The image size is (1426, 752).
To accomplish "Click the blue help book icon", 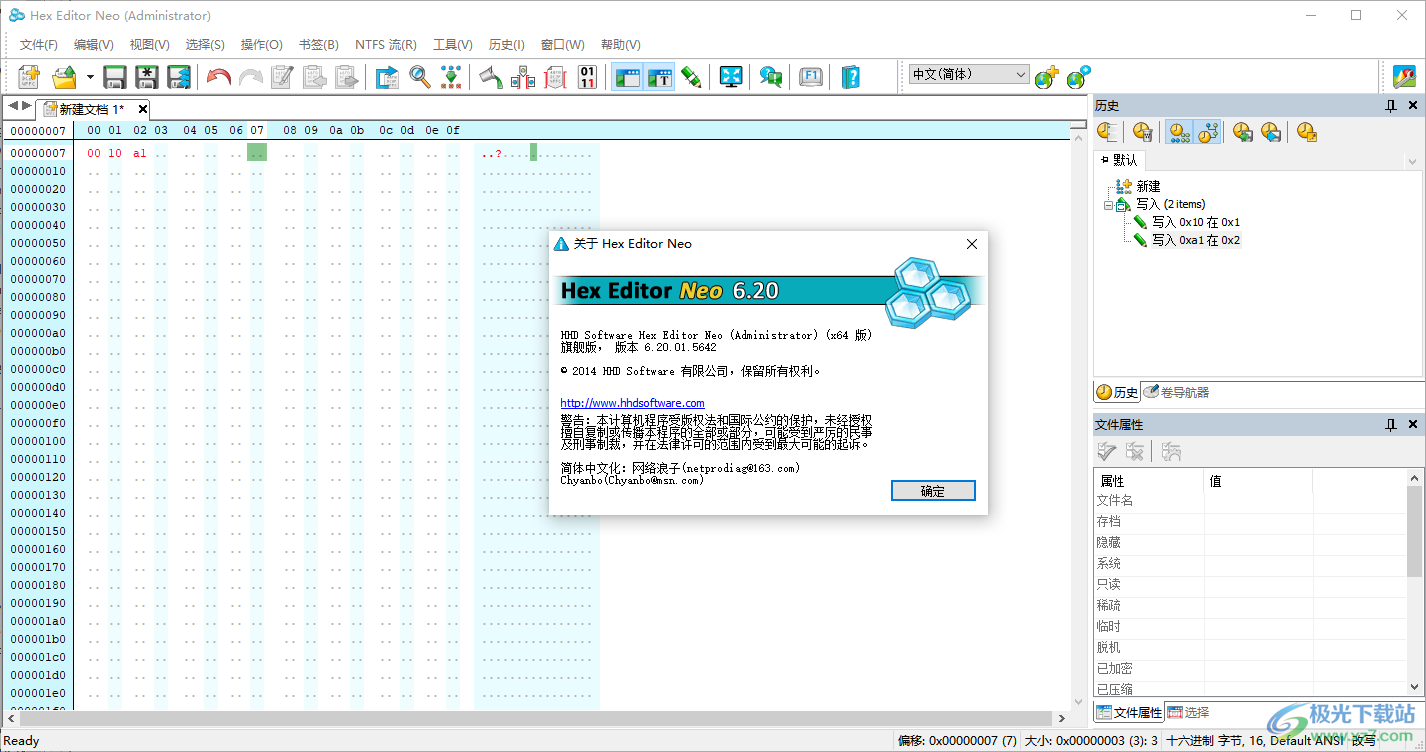I will (x=850, y=77).
